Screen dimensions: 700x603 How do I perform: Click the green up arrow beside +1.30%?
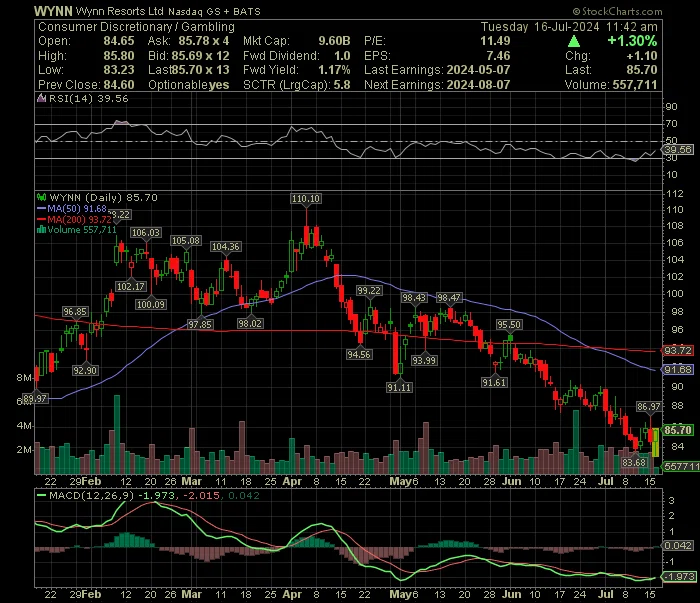(x=574, y=42)
